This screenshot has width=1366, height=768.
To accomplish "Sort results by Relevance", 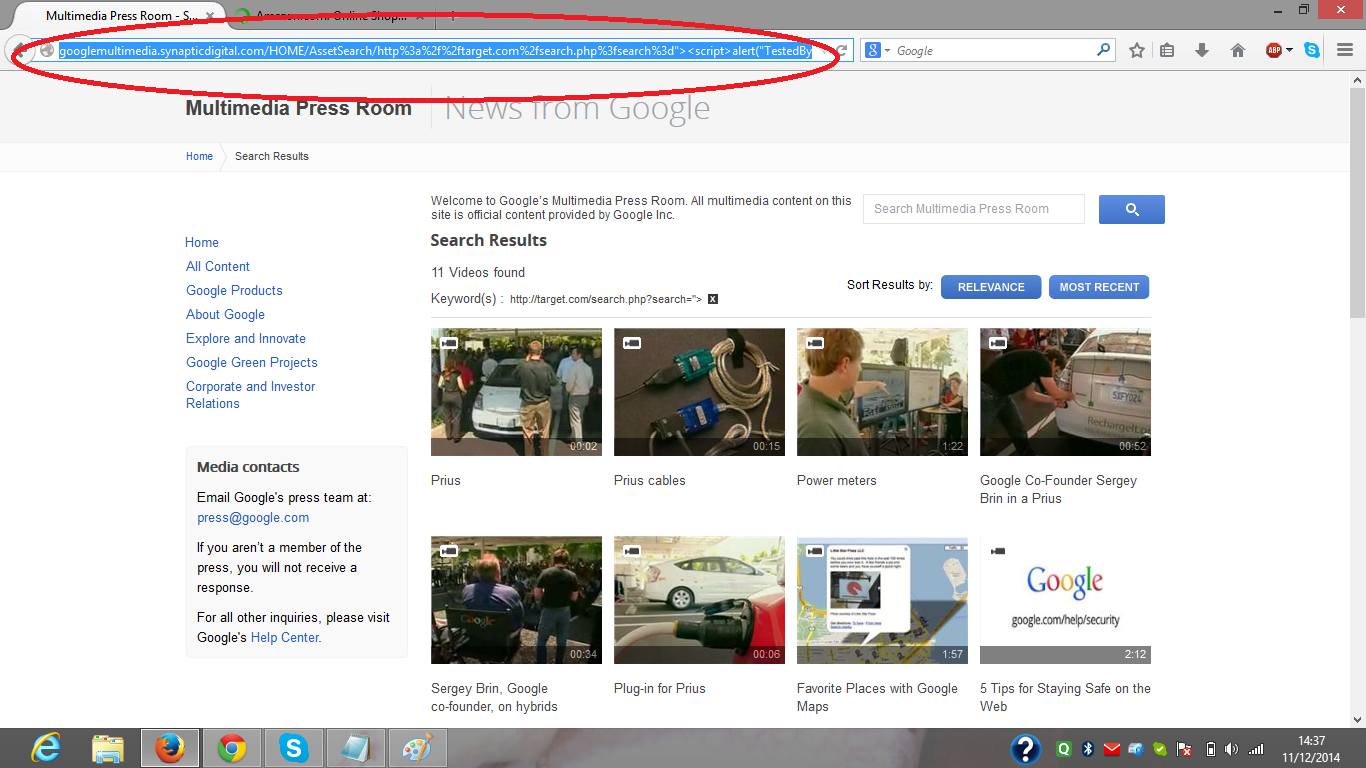I will click(x=991, y=287).
